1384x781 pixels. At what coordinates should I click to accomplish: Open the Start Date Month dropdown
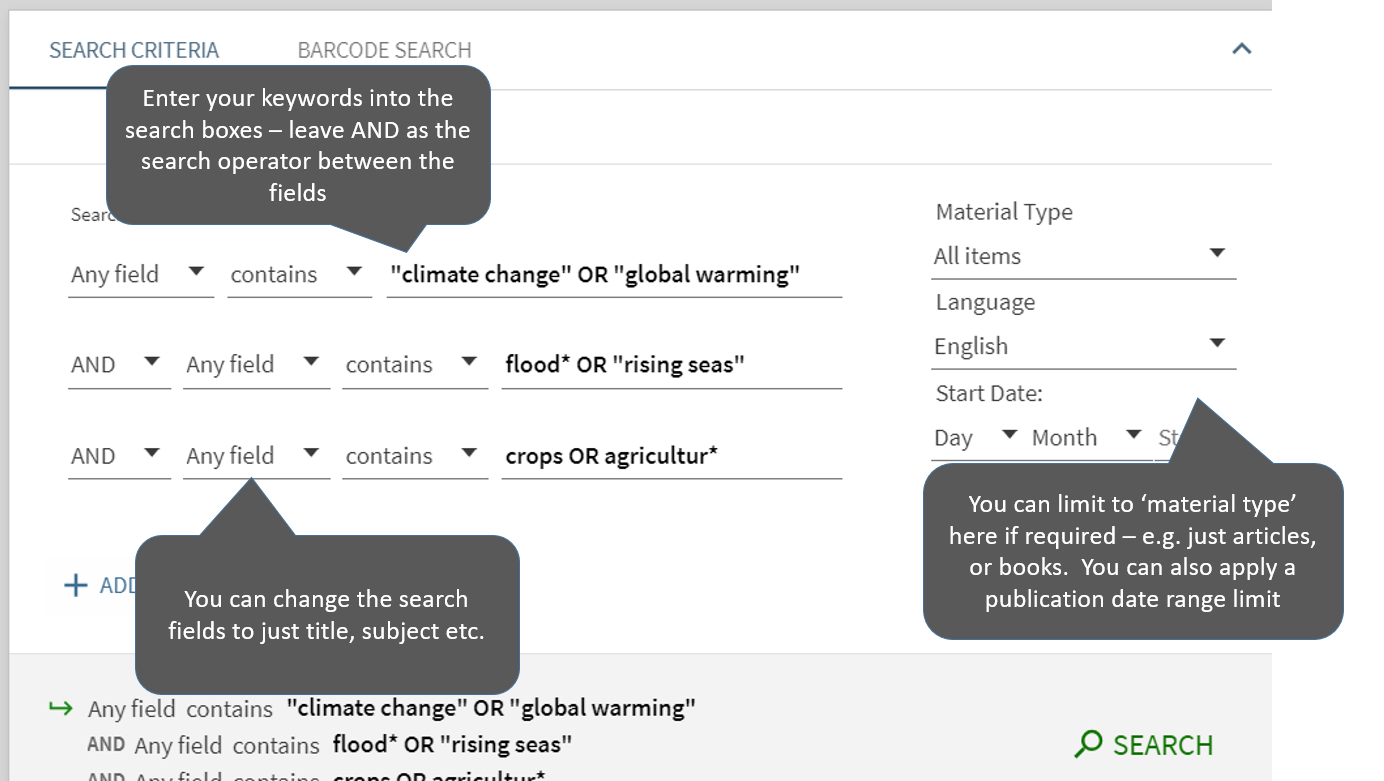point(1087,438)
